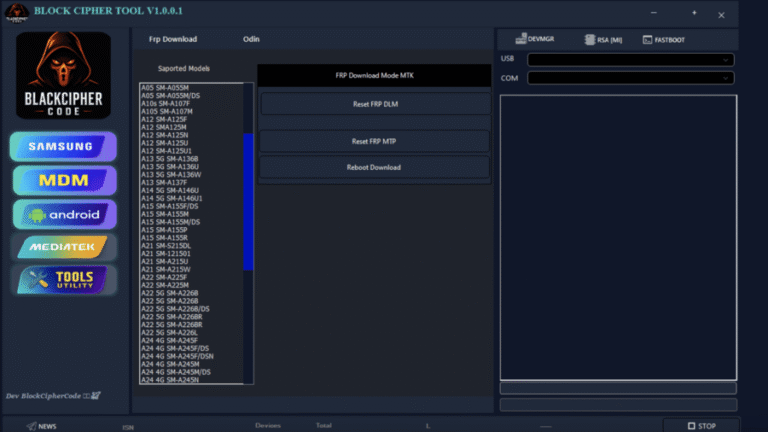Click the upper progress bar under the log
Screen dimensions: 768x432
coord(618,388)
